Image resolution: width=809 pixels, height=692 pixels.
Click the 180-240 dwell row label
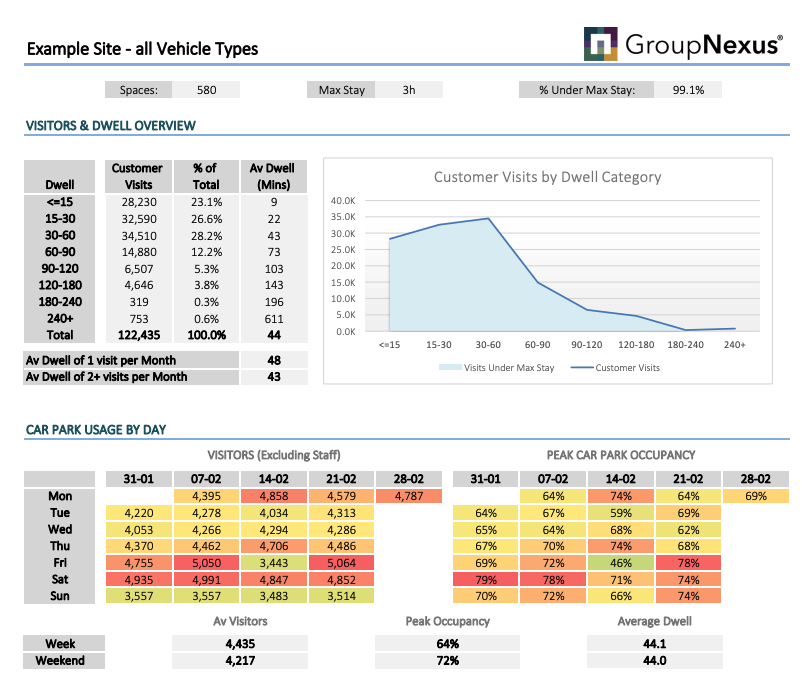pyautogui.click(x=60, y=302)
